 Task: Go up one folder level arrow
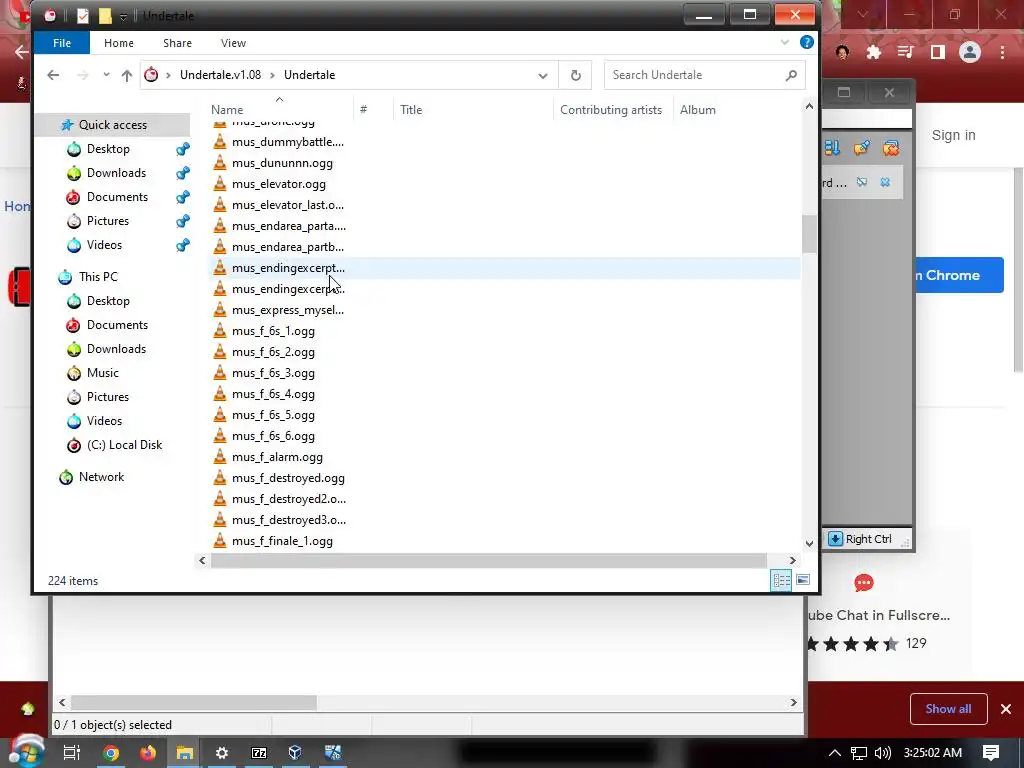pyautogui.click(x=127, y=75)
